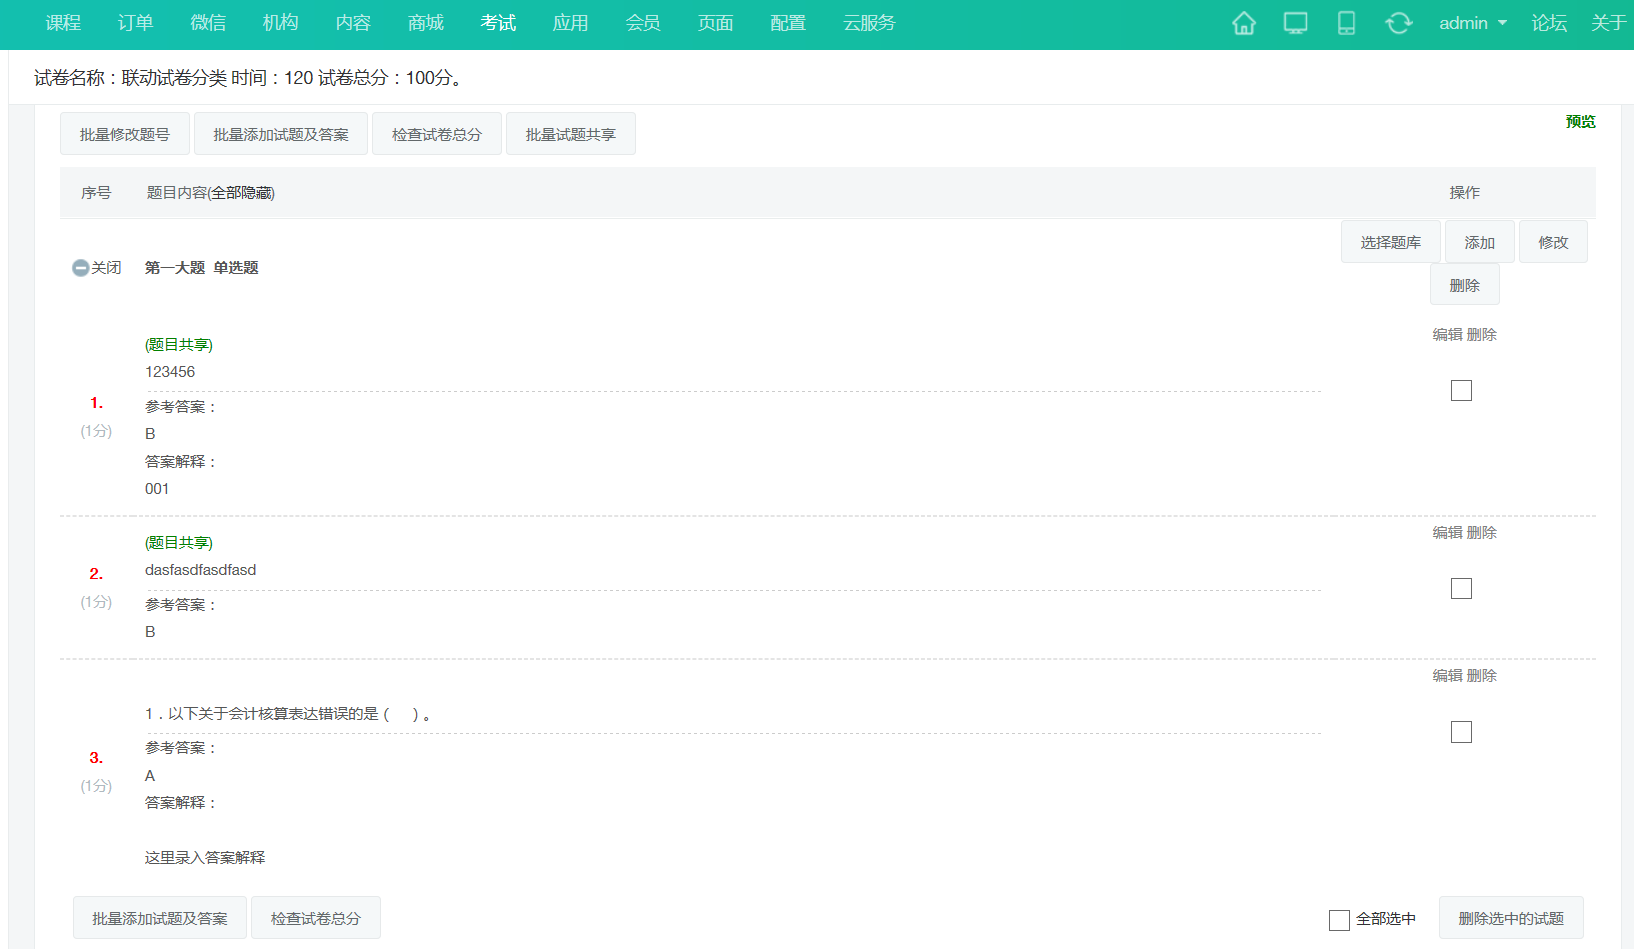1634x949 pixels.
Task: Click 编辑 for question 1
Action: tap(1447, 335)
